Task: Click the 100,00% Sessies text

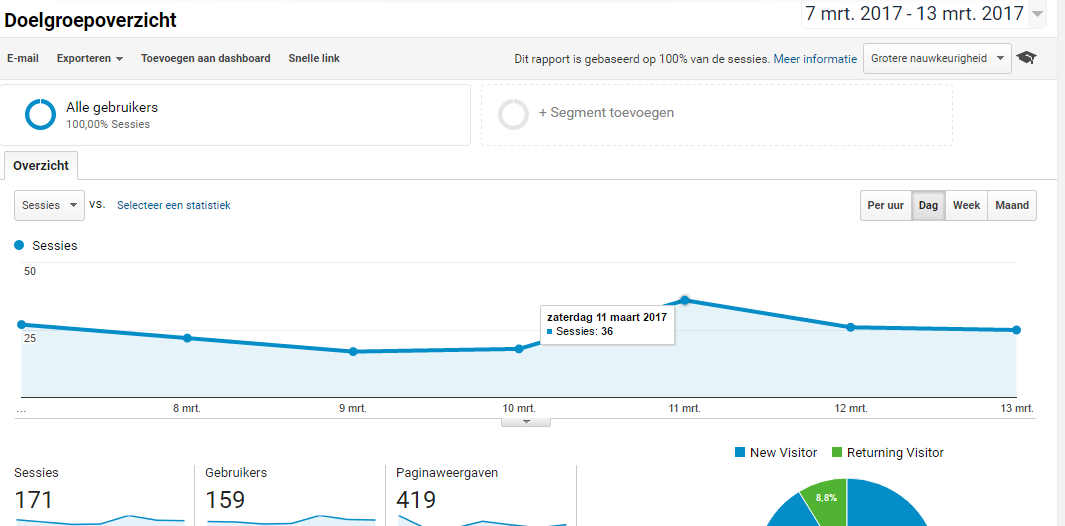Action: [108, 124]
